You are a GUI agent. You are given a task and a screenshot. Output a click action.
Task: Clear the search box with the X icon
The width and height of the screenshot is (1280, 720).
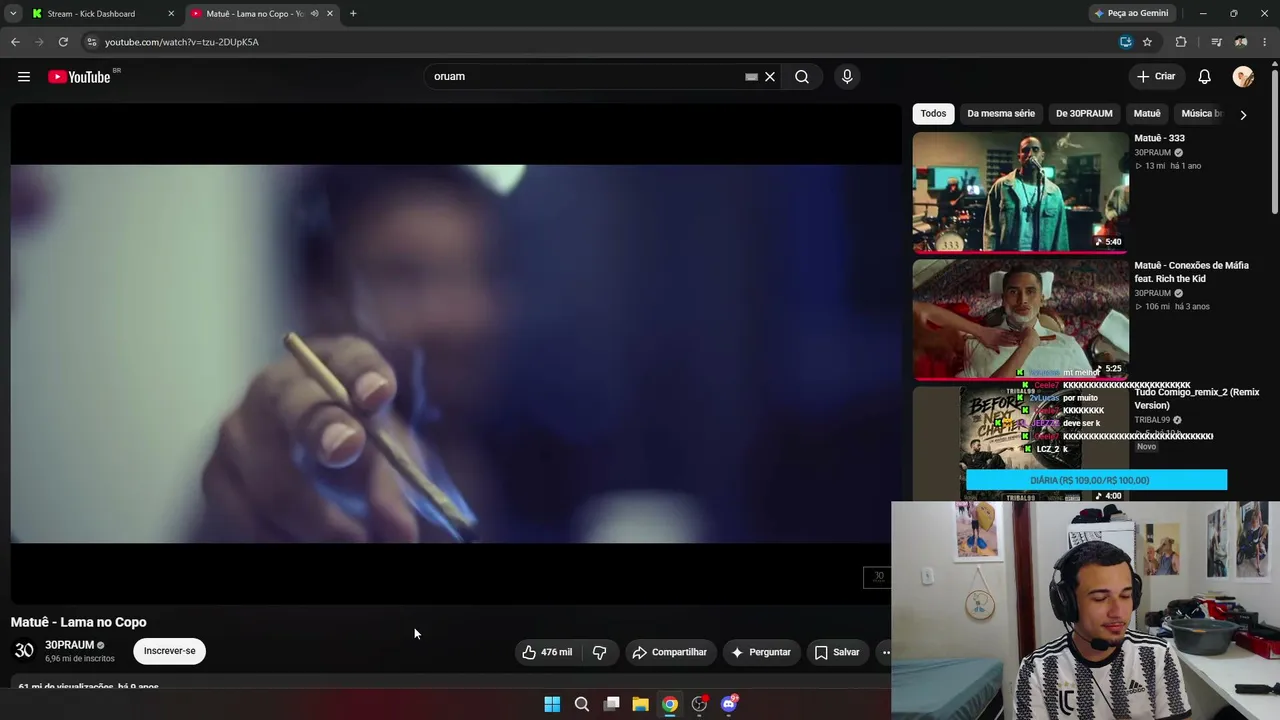(x=770, y=77)
